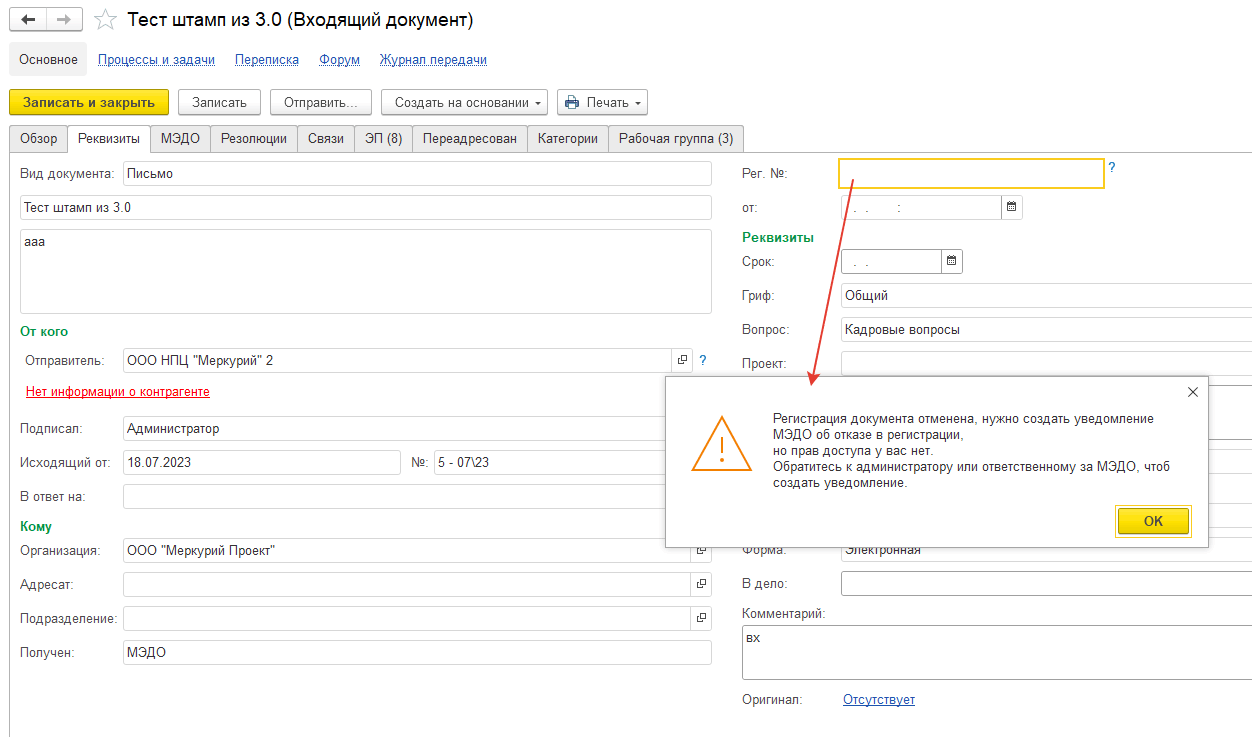Image resolution: width=1252 pixels, height=737 pixels.
Task: Click the back navigation arrow
Action: coord(28,20)
